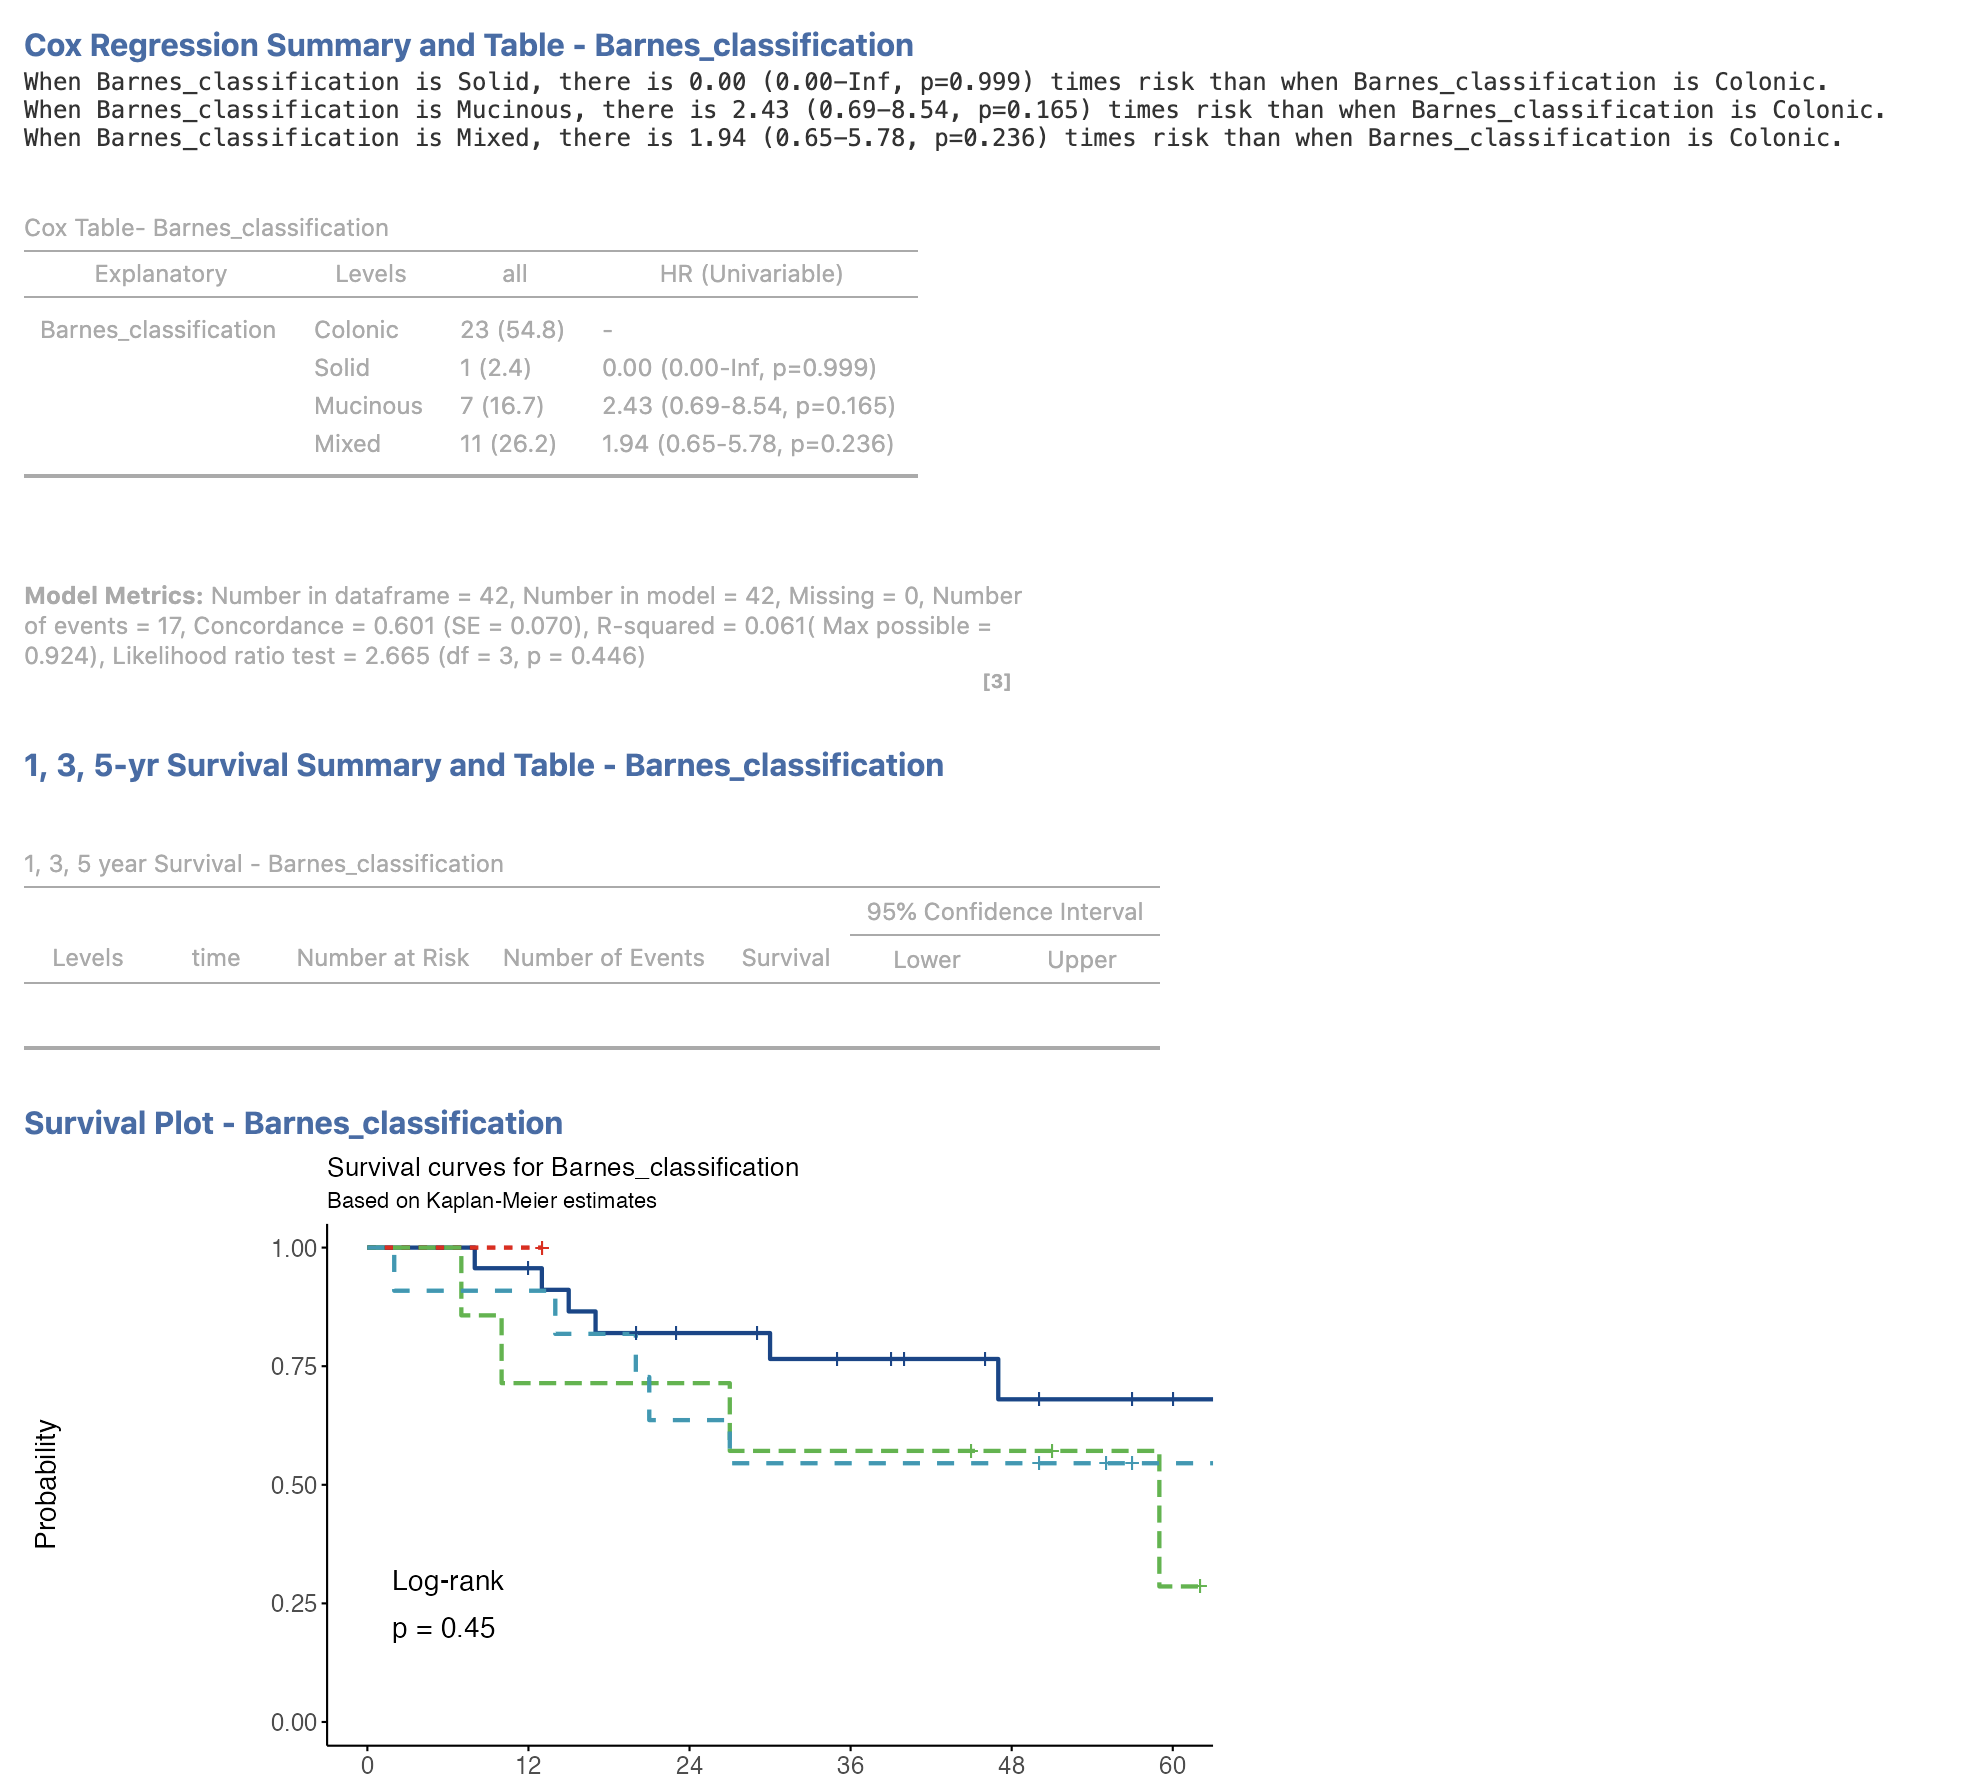The width and height of the screenshot is (1964, 1784).
Task: Select the Mixed risk summary sentence
Action: [933, 138]
